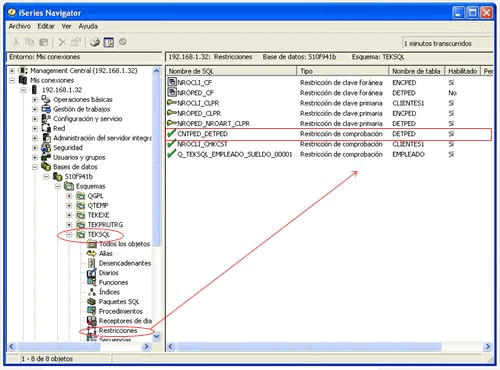Click the Cancel request toolbar icon
500x370 pixels.
(x=123, y=42)
